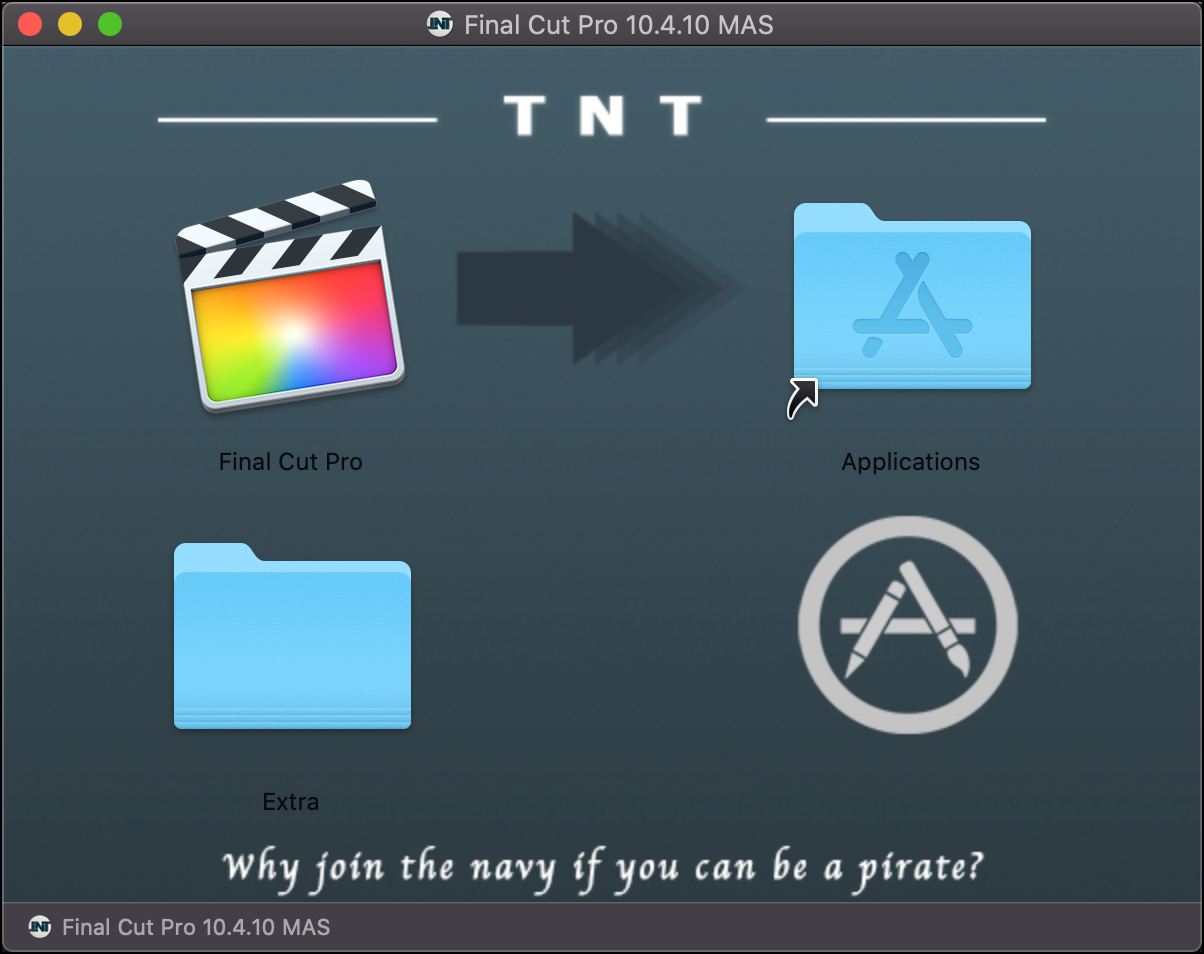This screenshot has width=1204, height=954.
Task: Select the Final Cut Pro clapperboard icon
Action: pos(290,296)
